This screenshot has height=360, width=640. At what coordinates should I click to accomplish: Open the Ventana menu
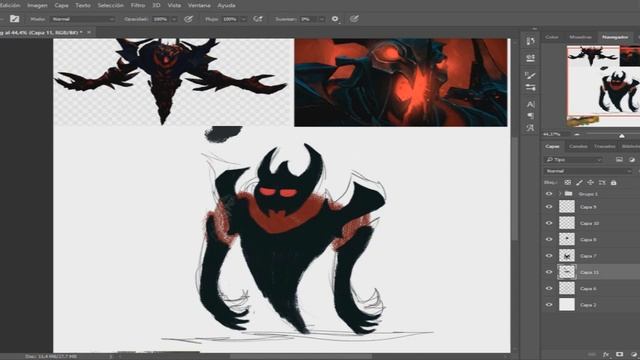point(199,5)
